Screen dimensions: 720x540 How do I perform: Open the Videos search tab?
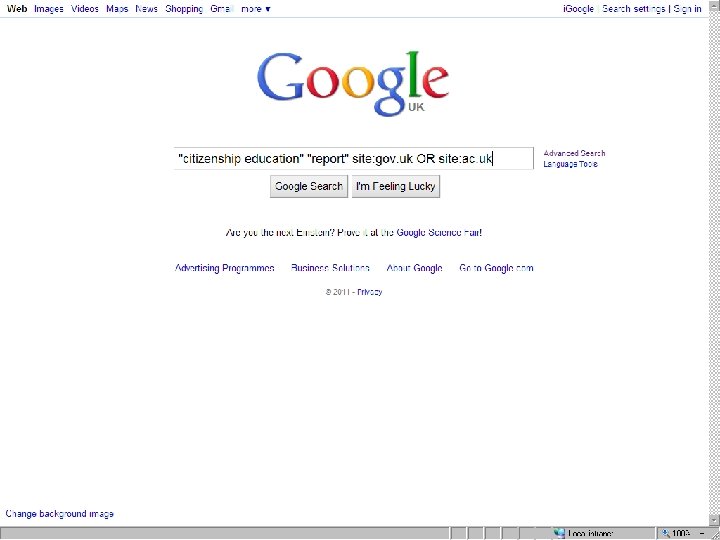point(85,9)
